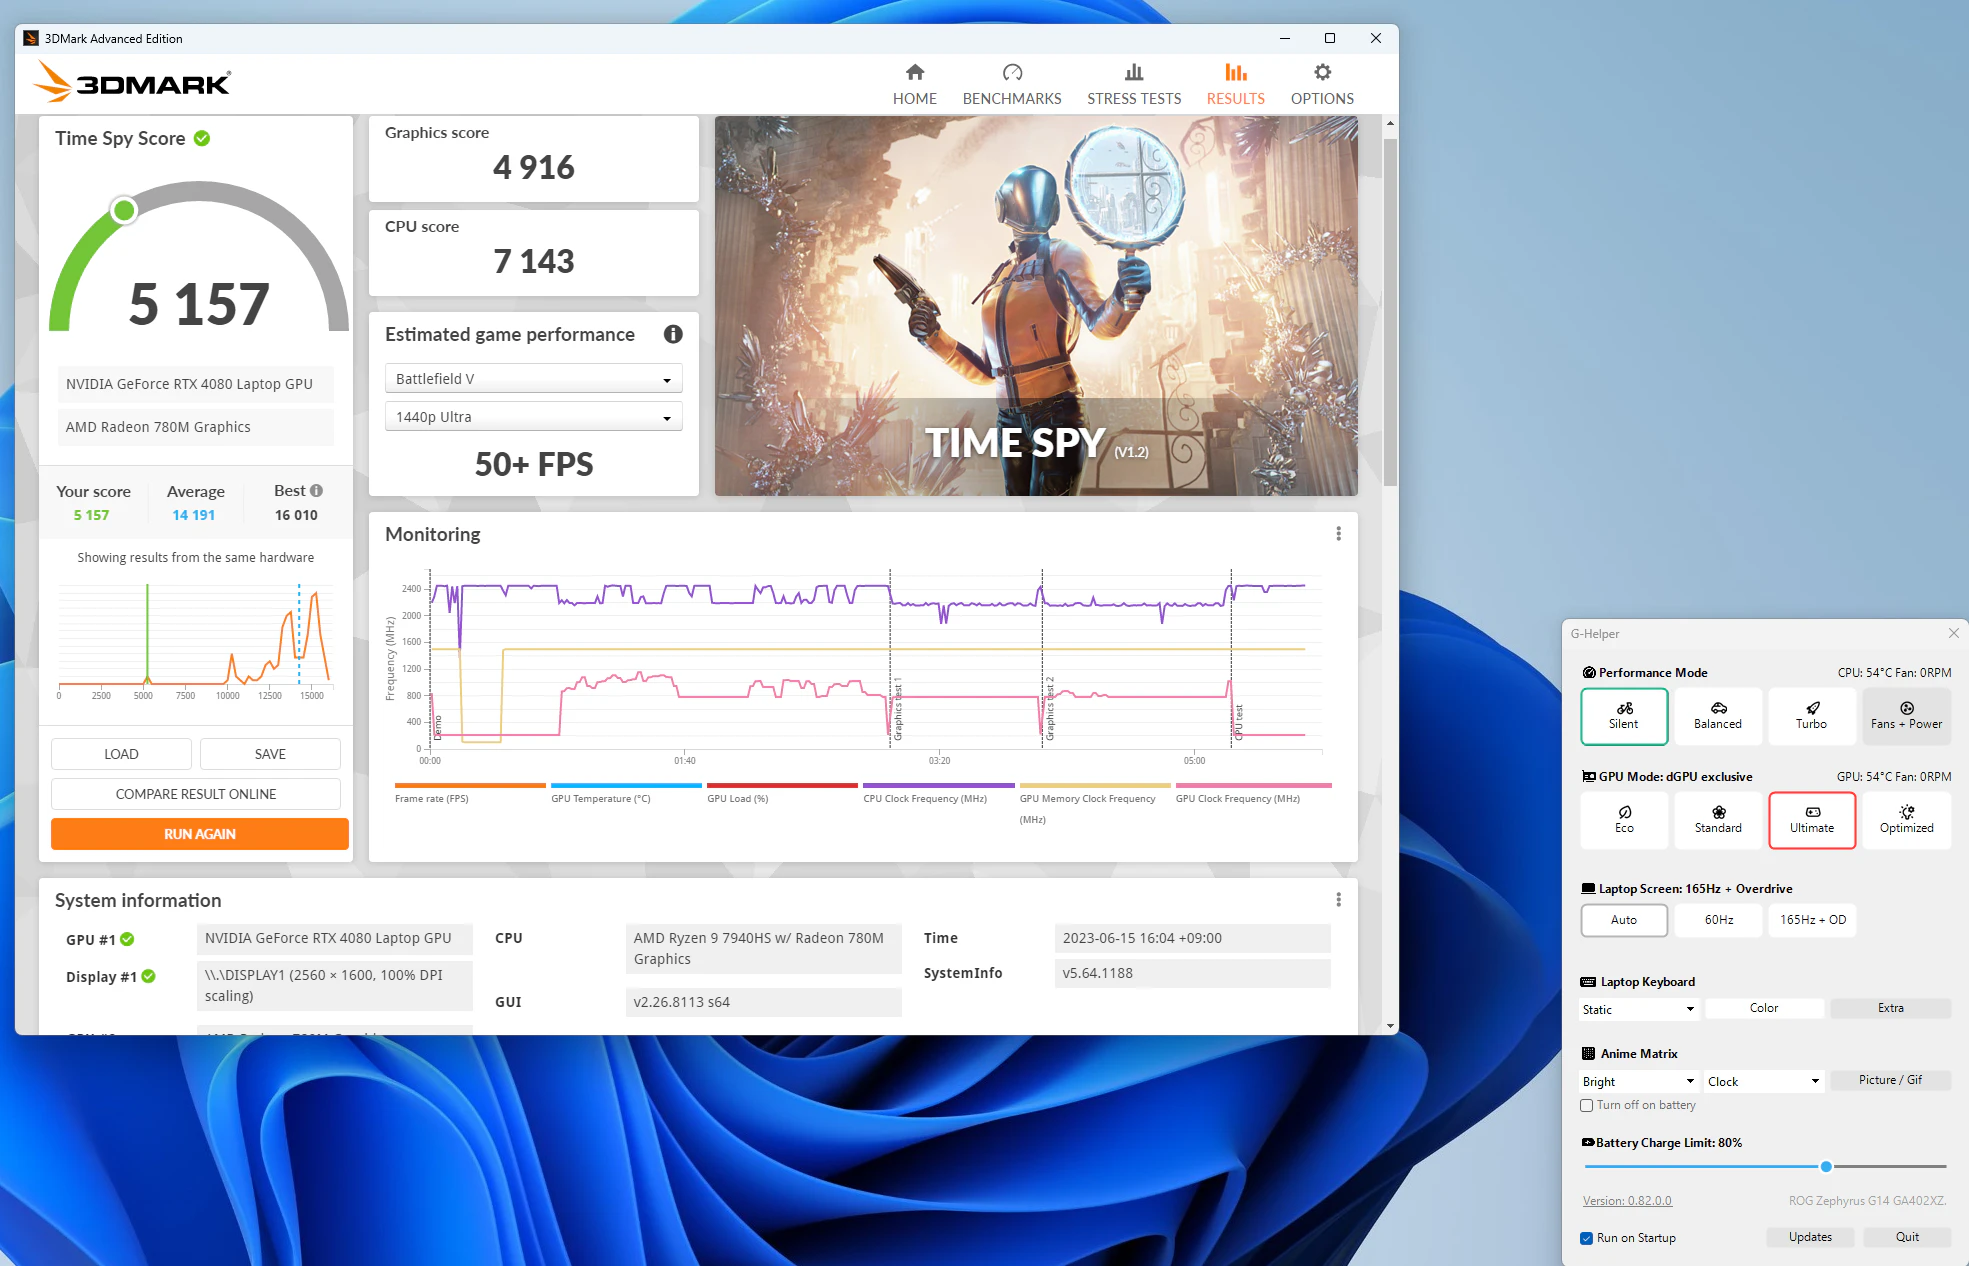Click the green check next to GPU #1

pos(127,939)
